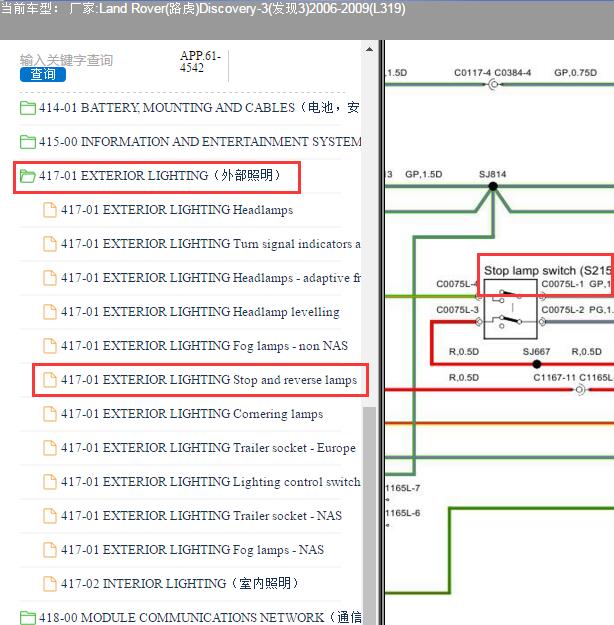Click document icon beside Lighting control switch
The width and height of the screenshot is (614, 625).
click(x=49, y=482)
